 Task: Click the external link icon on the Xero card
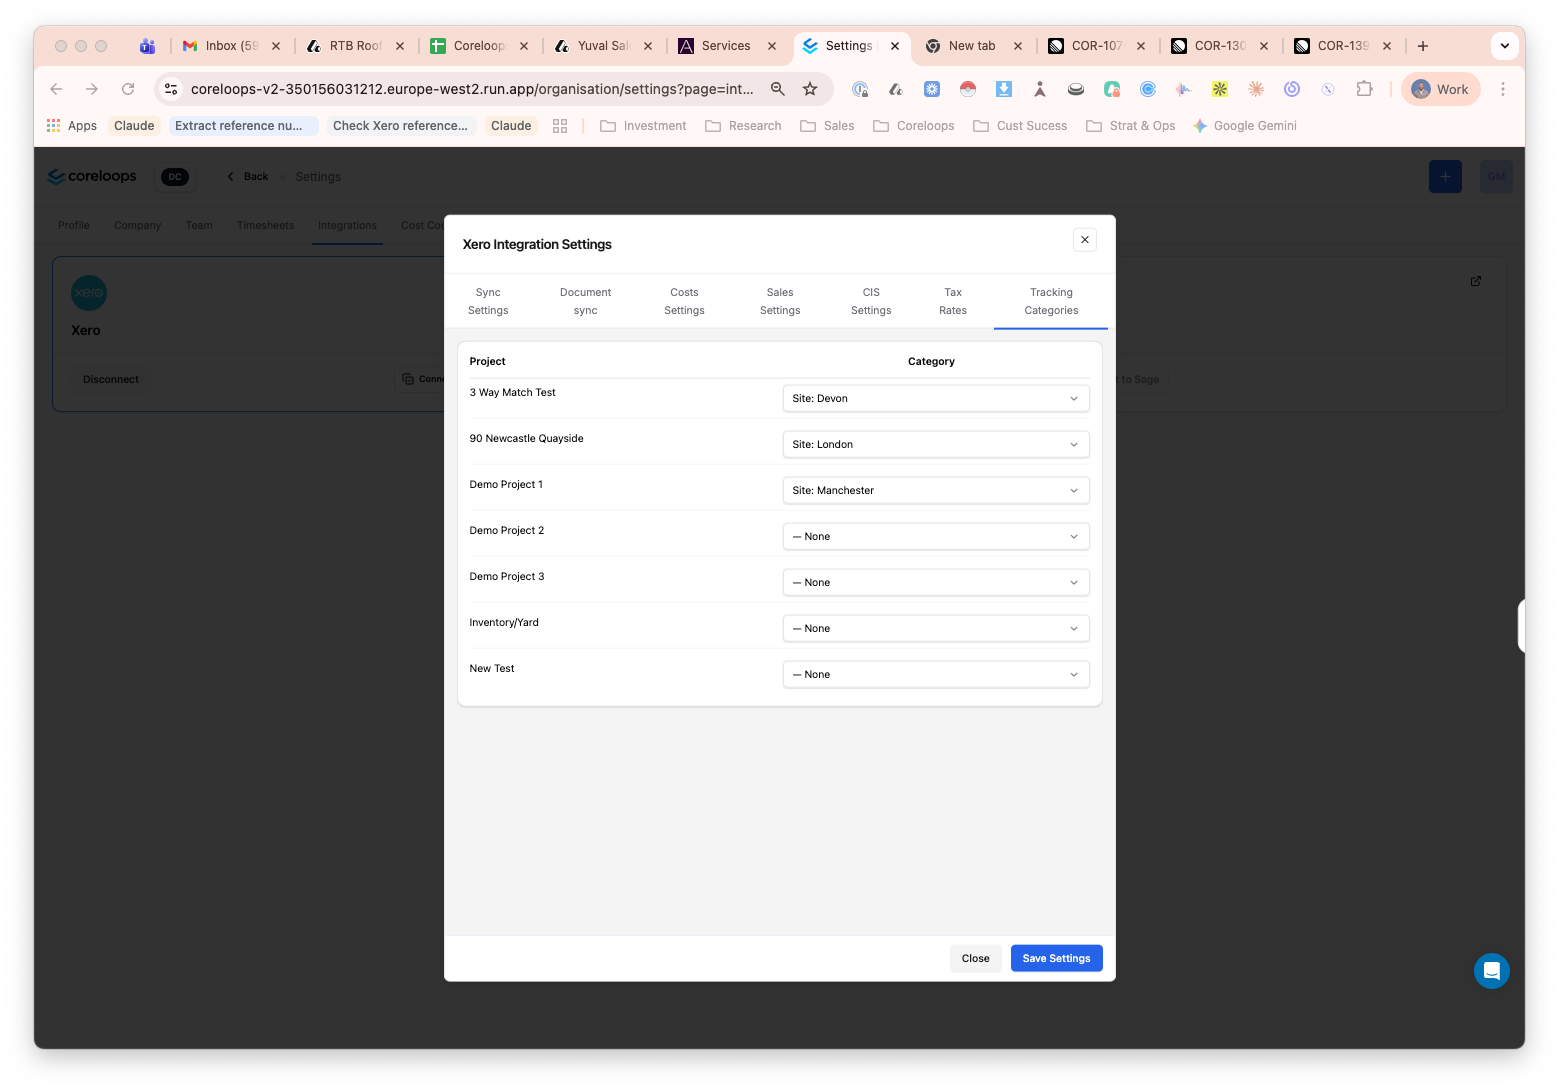point(1475,281)
